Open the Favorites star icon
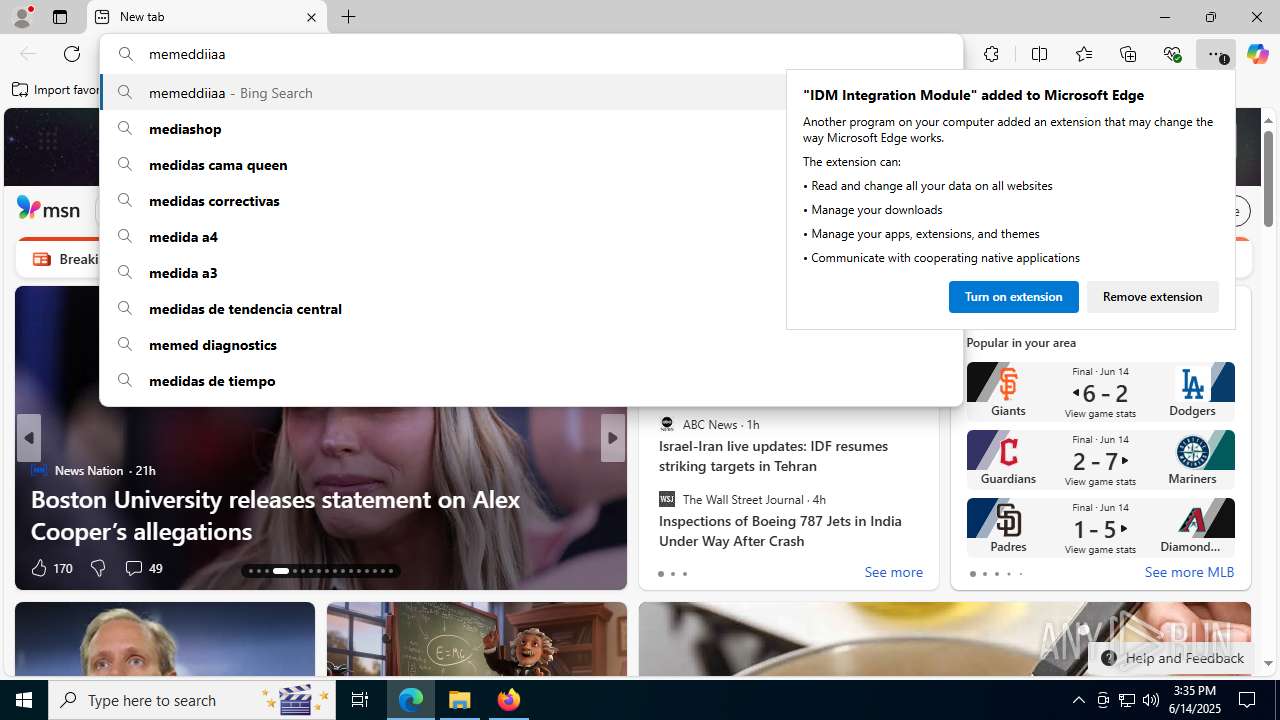 (x=1084, y=54)
